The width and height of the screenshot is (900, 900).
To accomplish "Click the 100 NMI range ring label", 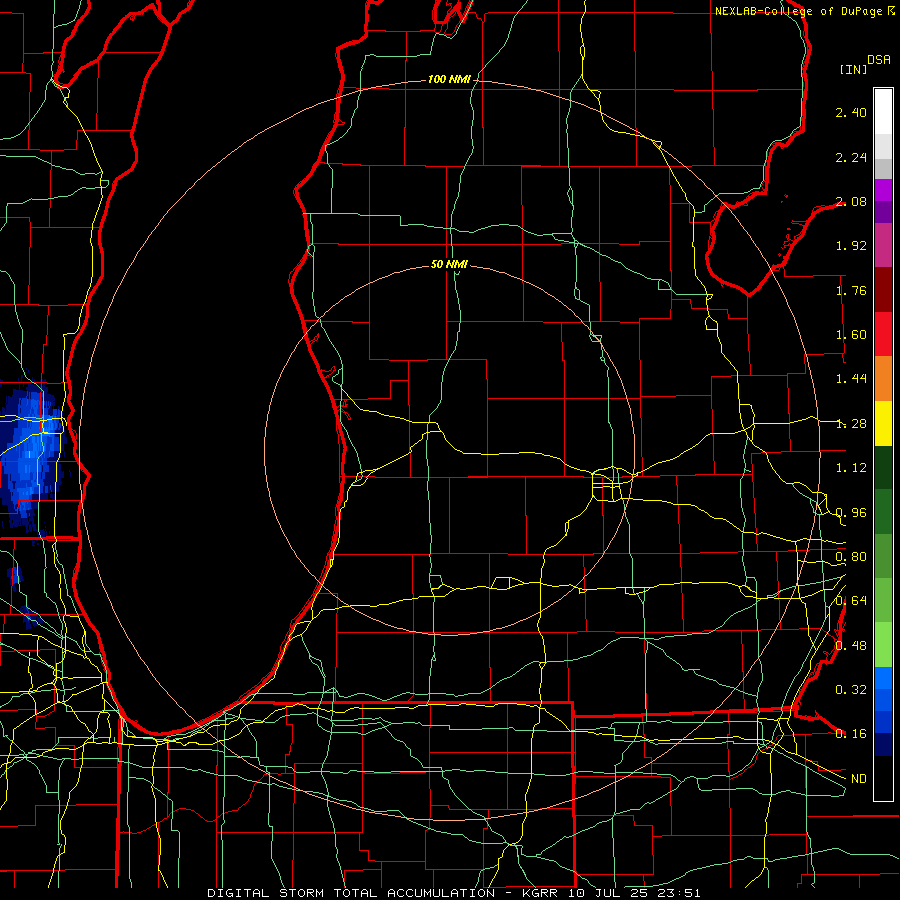I will tap(449, 79).
